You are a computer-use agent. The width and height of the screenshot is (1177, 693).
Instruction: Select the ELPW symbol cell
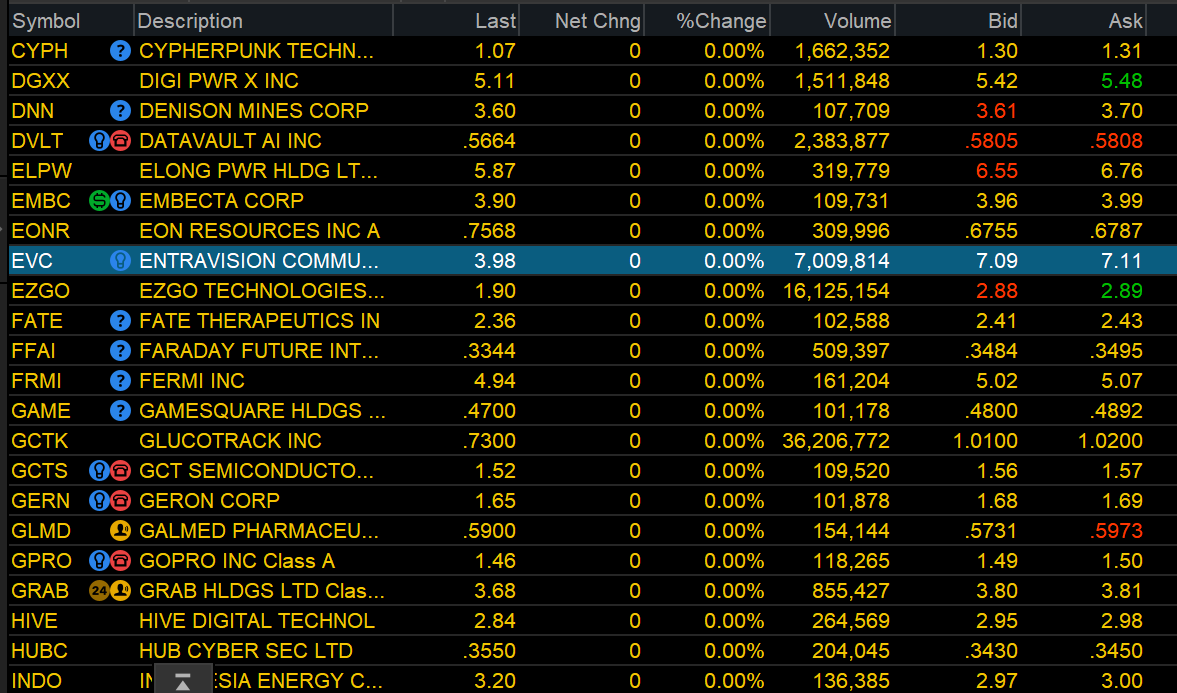tap(41, 171)
